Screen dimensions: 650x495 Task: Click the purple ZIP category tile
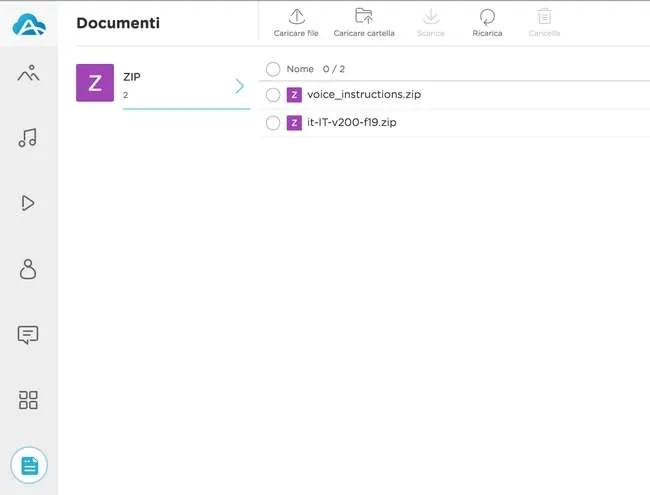click(x=95, y=82)
